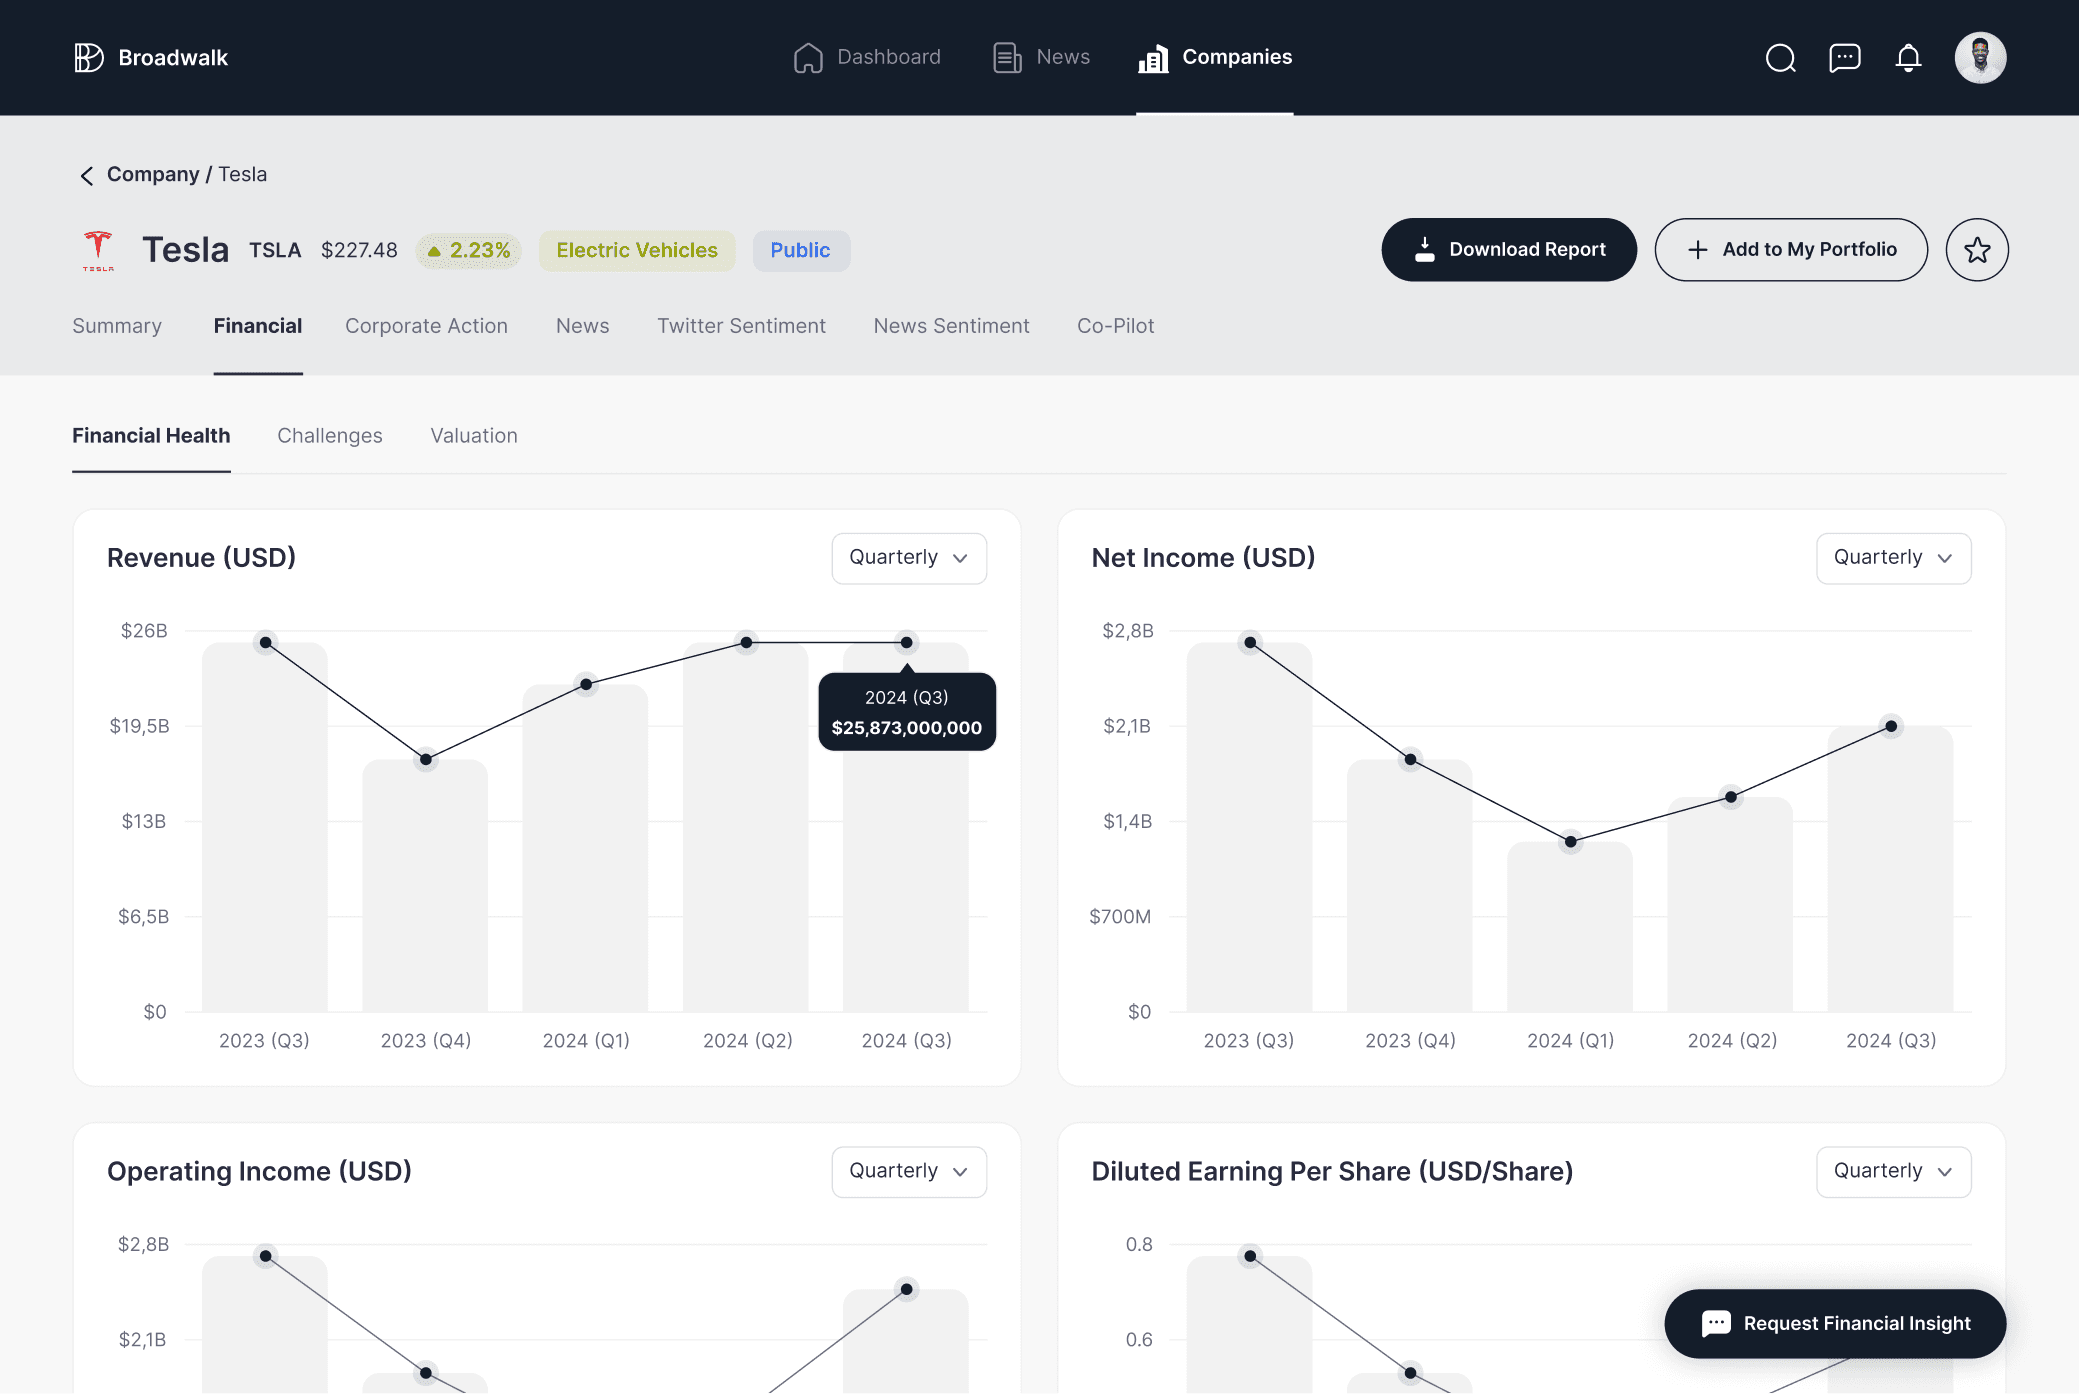This screenshot has height=1394, width=2079.
Task: Click the $19,5B axis label in Revenue chart
Action: [x=140, y=726]
